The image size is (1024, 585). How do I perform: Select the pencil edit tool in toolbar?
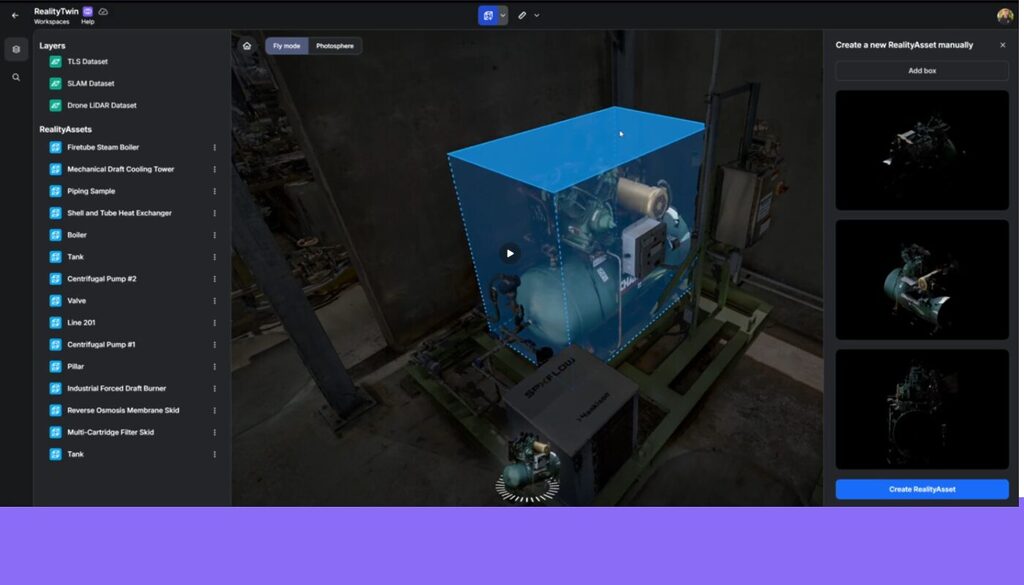521,15
